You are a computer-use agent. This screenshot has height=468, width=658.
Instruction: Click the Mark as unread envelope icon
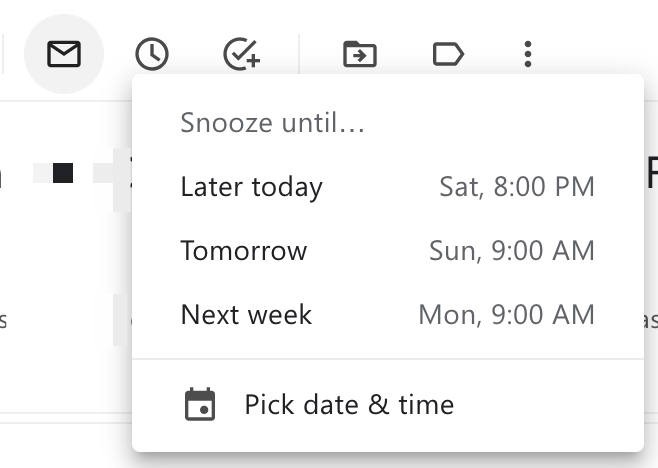point(64,54)
